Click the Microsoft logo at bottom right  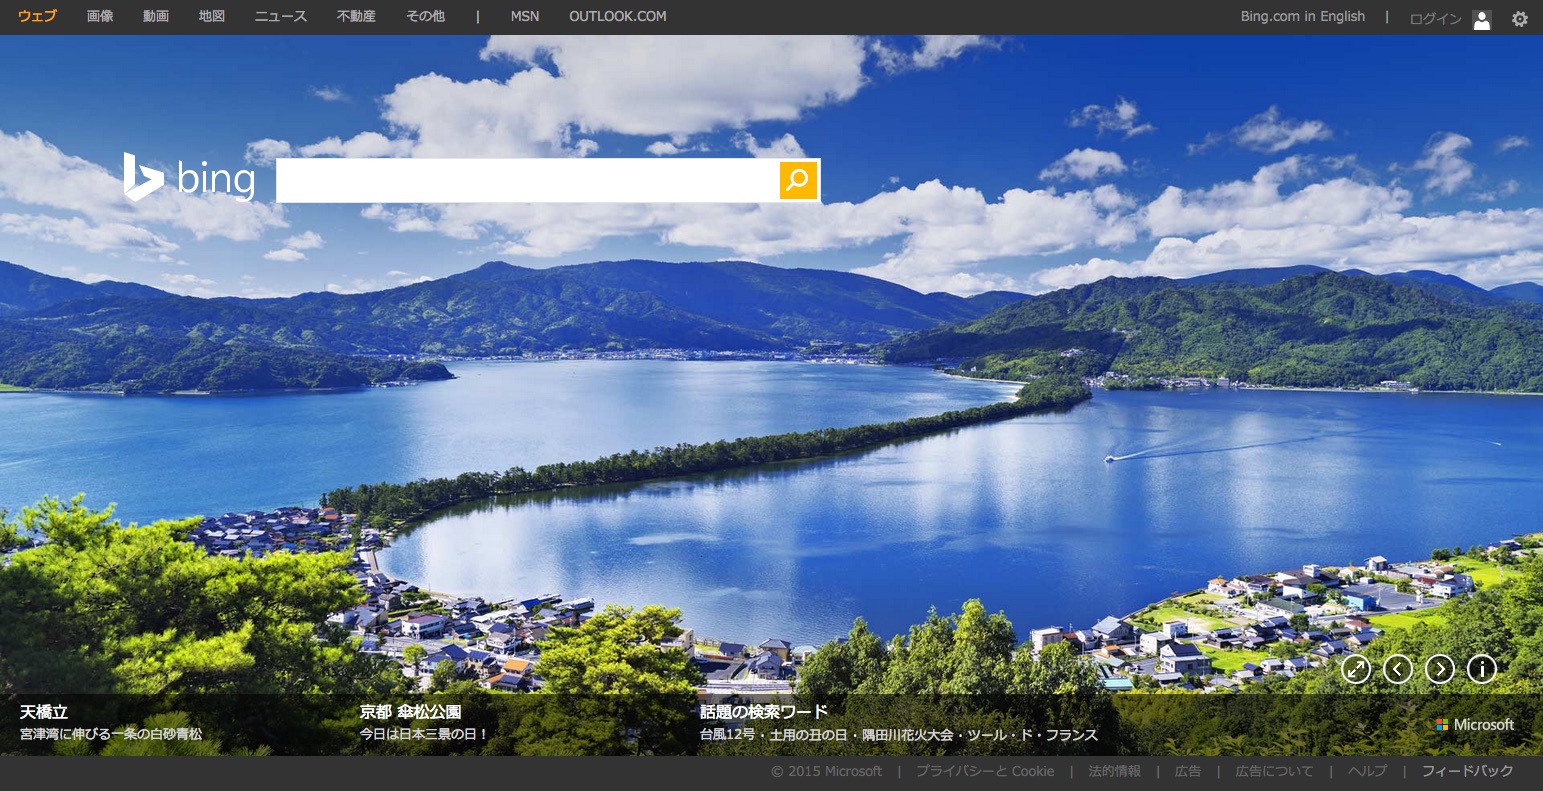tap(1475, 724)
